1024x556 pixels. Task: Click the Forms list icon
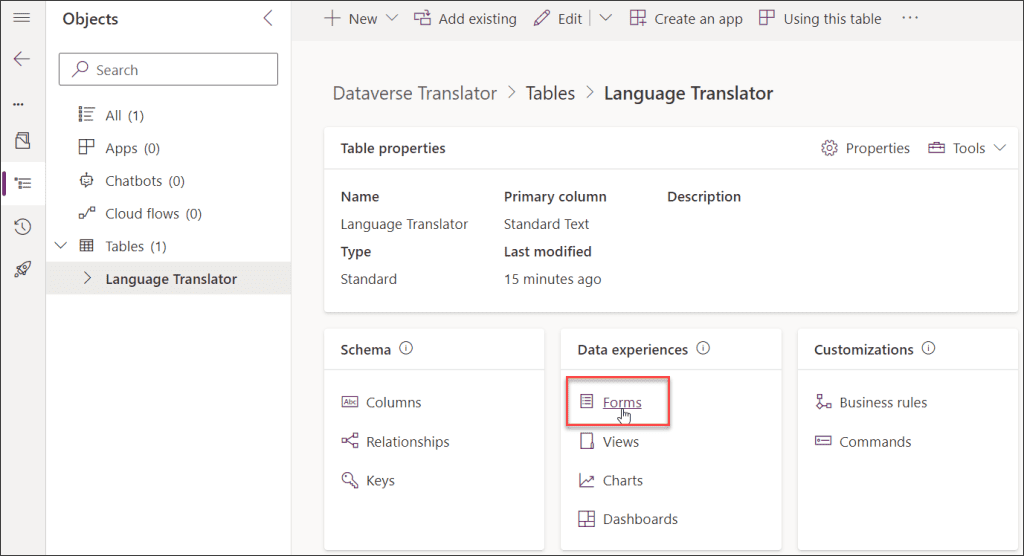586,401
